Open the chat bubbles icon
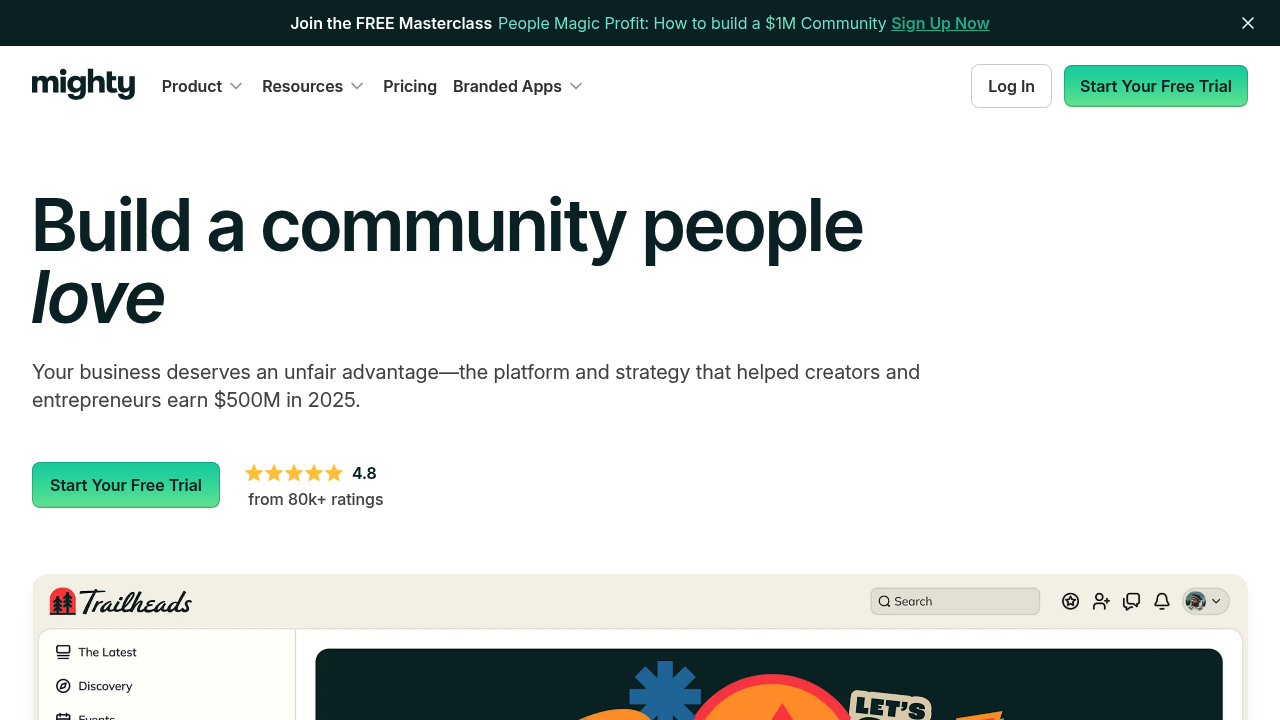This screenshot has height=720, width=1280. (1131, 601)
